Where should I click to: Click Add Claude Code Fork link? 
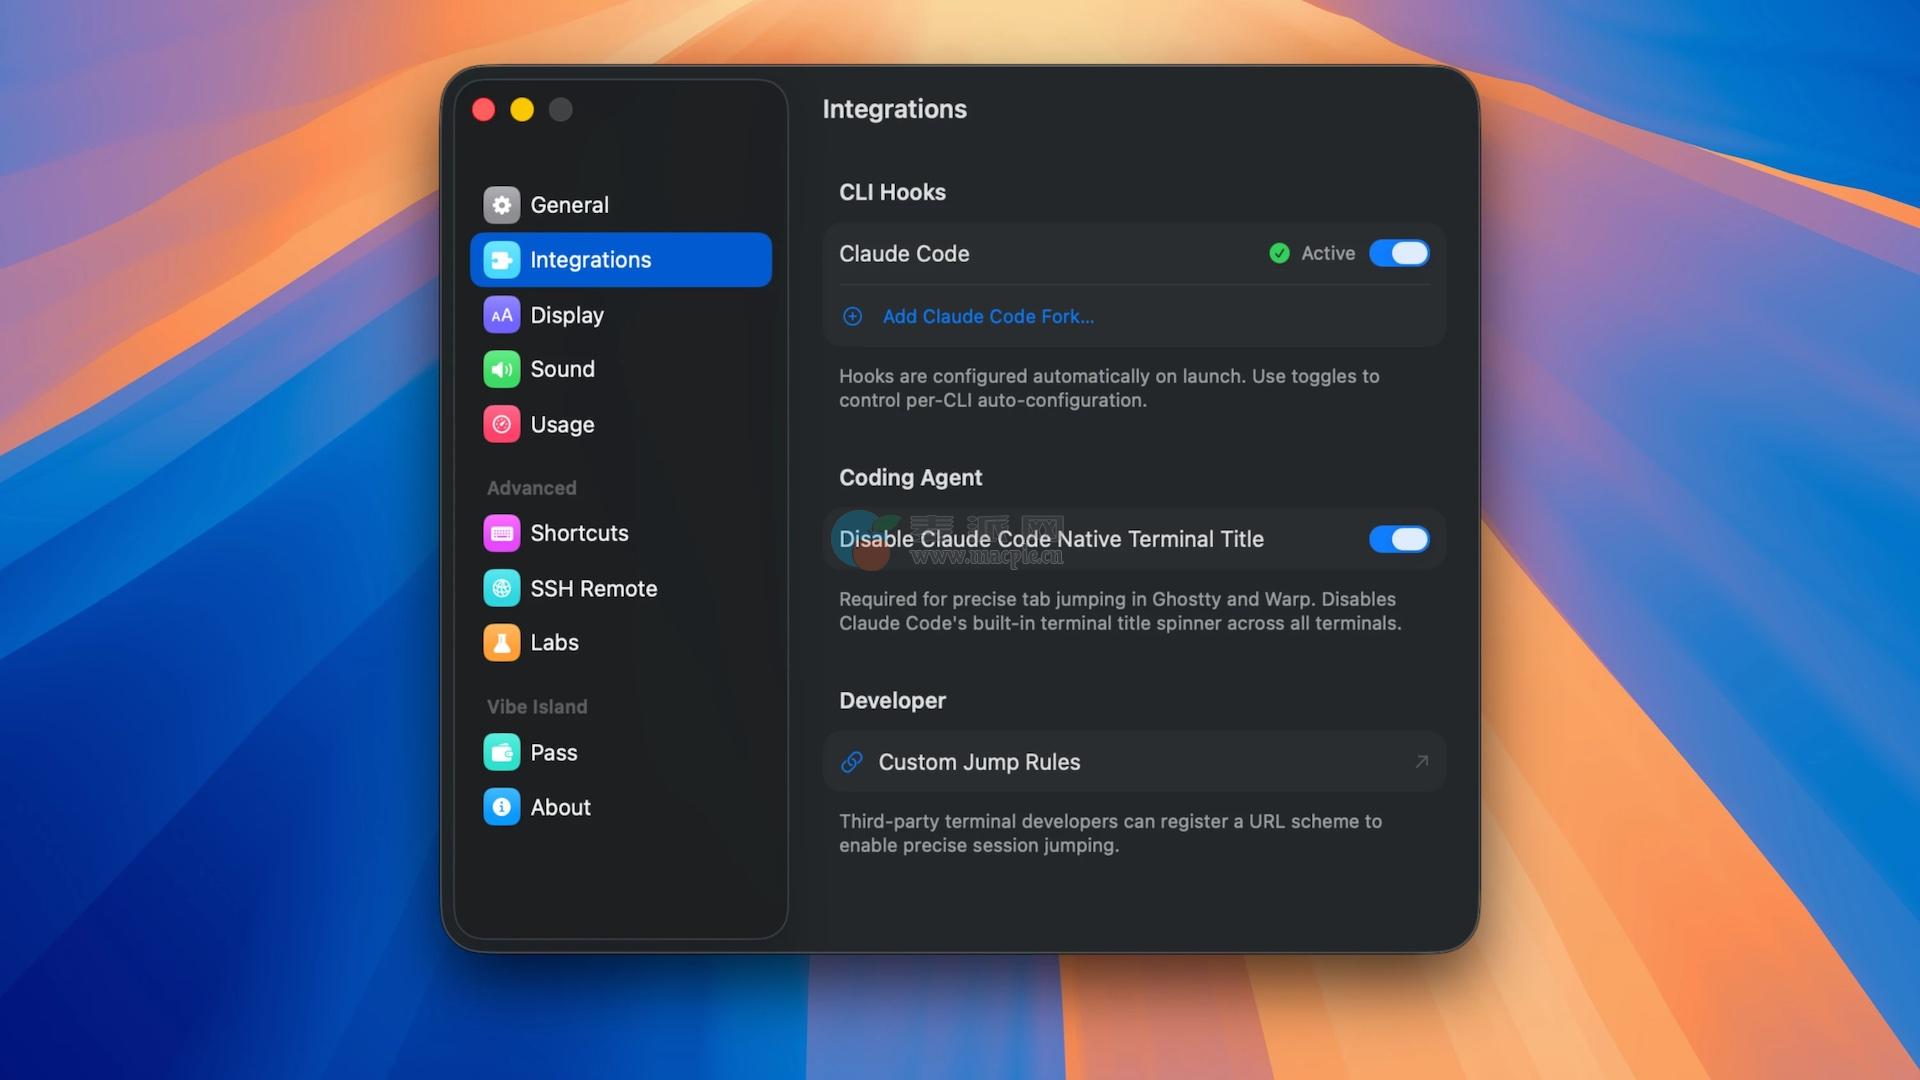988,316
